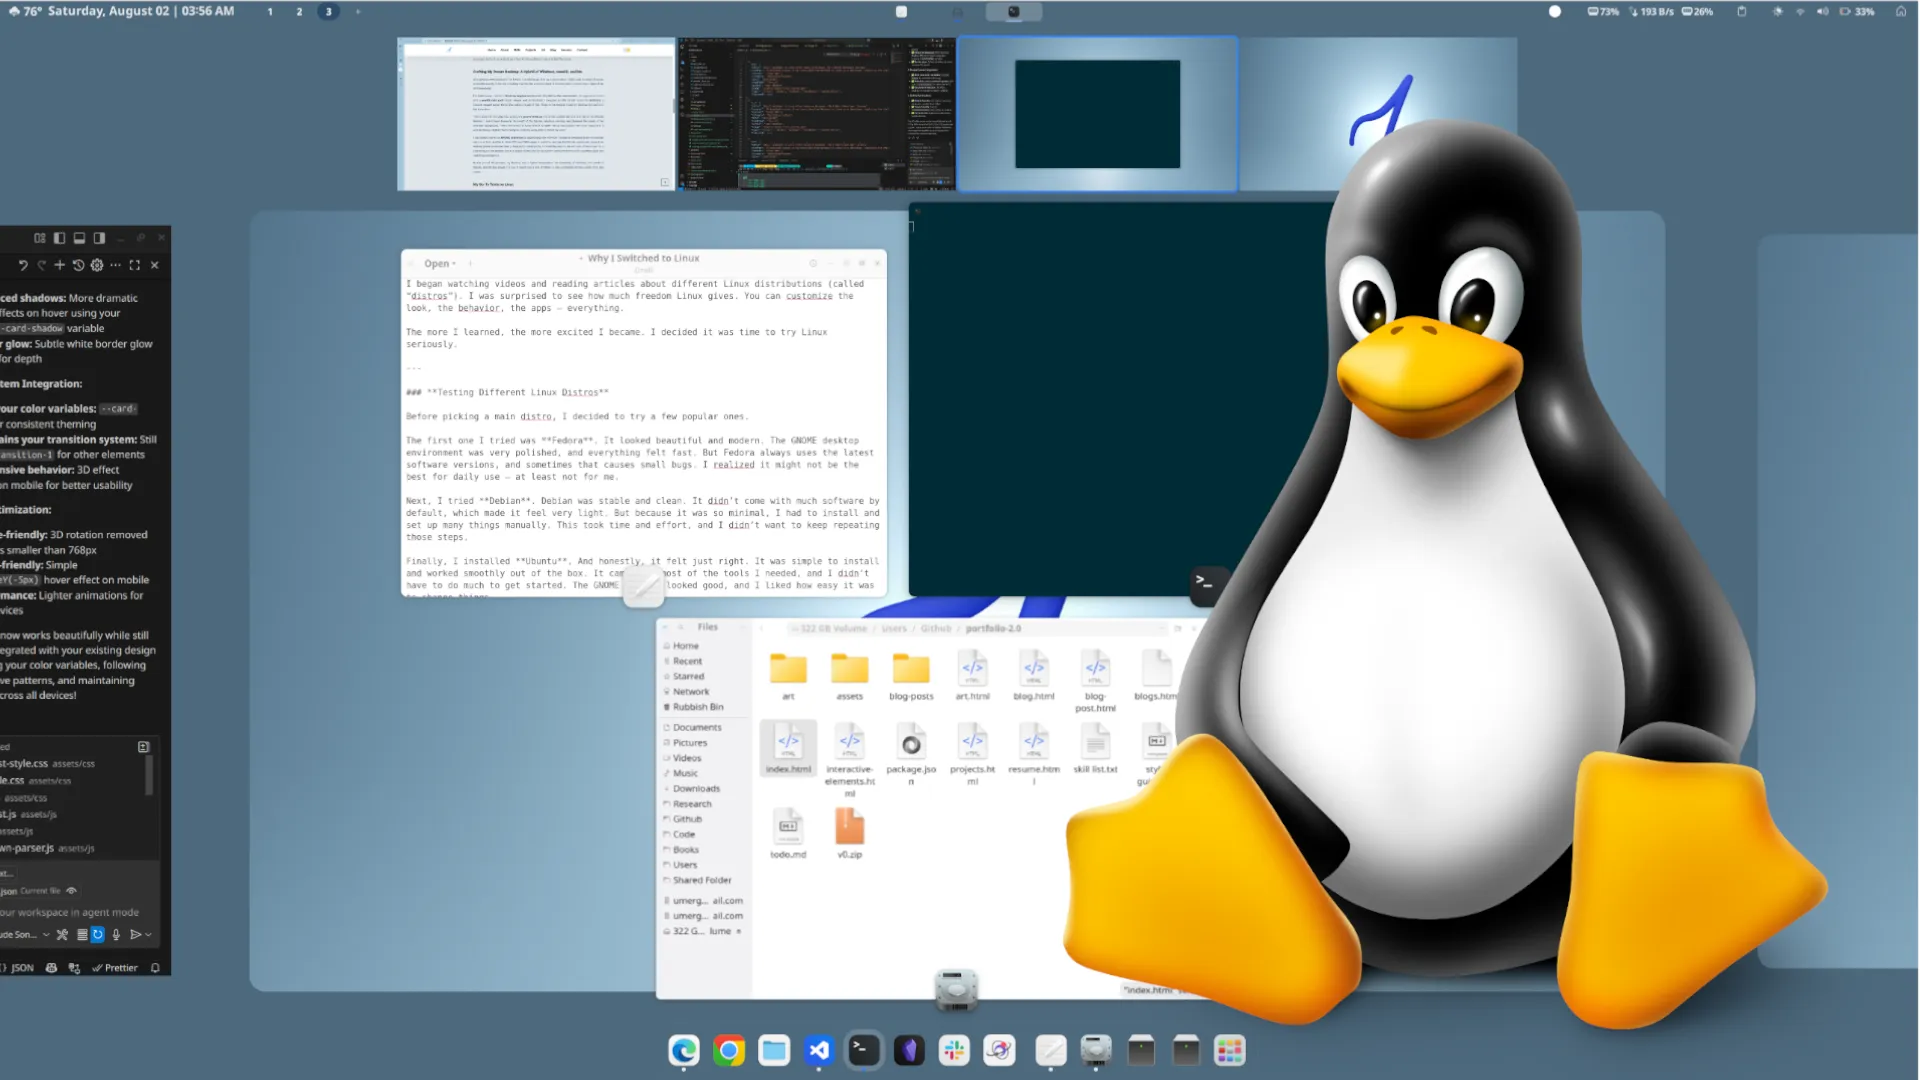Open chat history via the history icon
Screen dimensions: 1920x1080
click(79, 266)
